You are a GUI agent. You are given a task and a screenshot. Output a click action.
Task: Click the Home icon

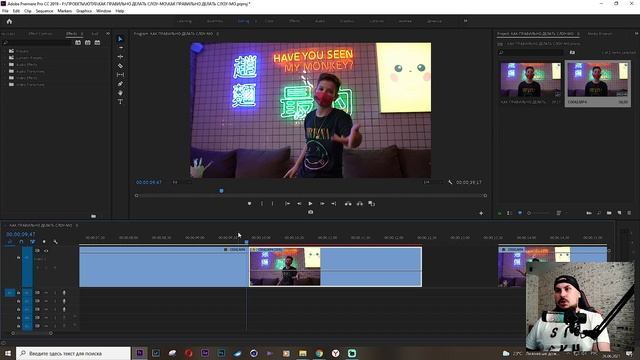[9, 21]
